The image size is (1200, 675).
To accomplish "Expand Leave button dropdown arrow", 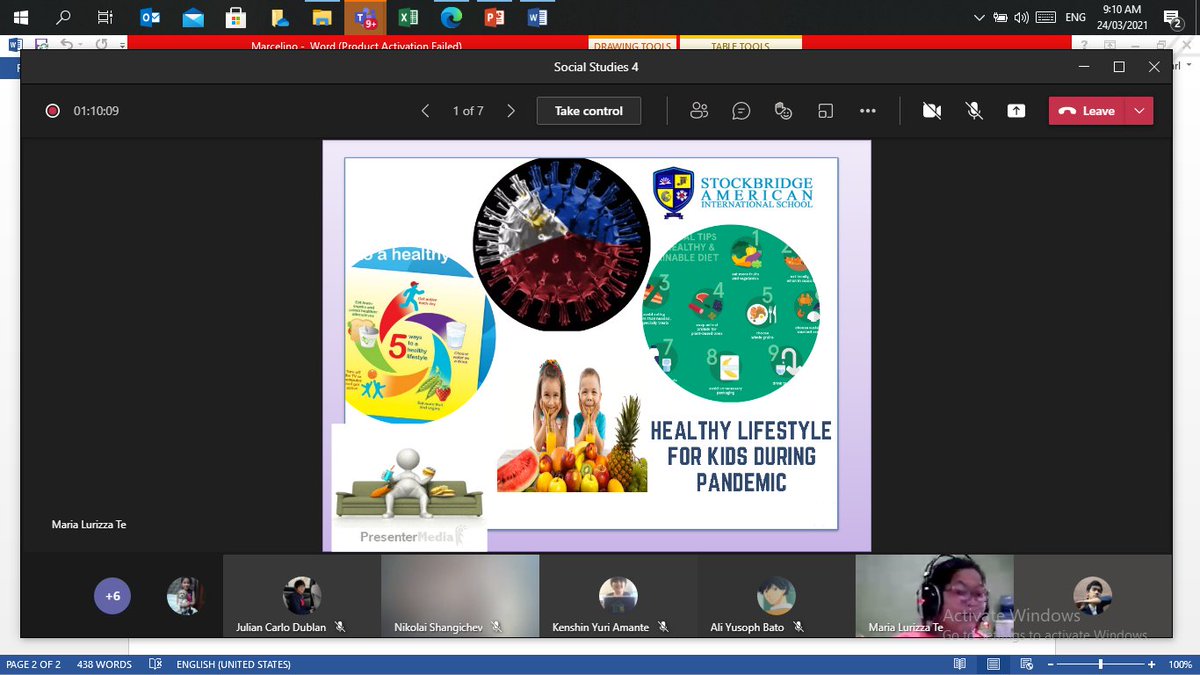I will click(x=1139, y=111).
